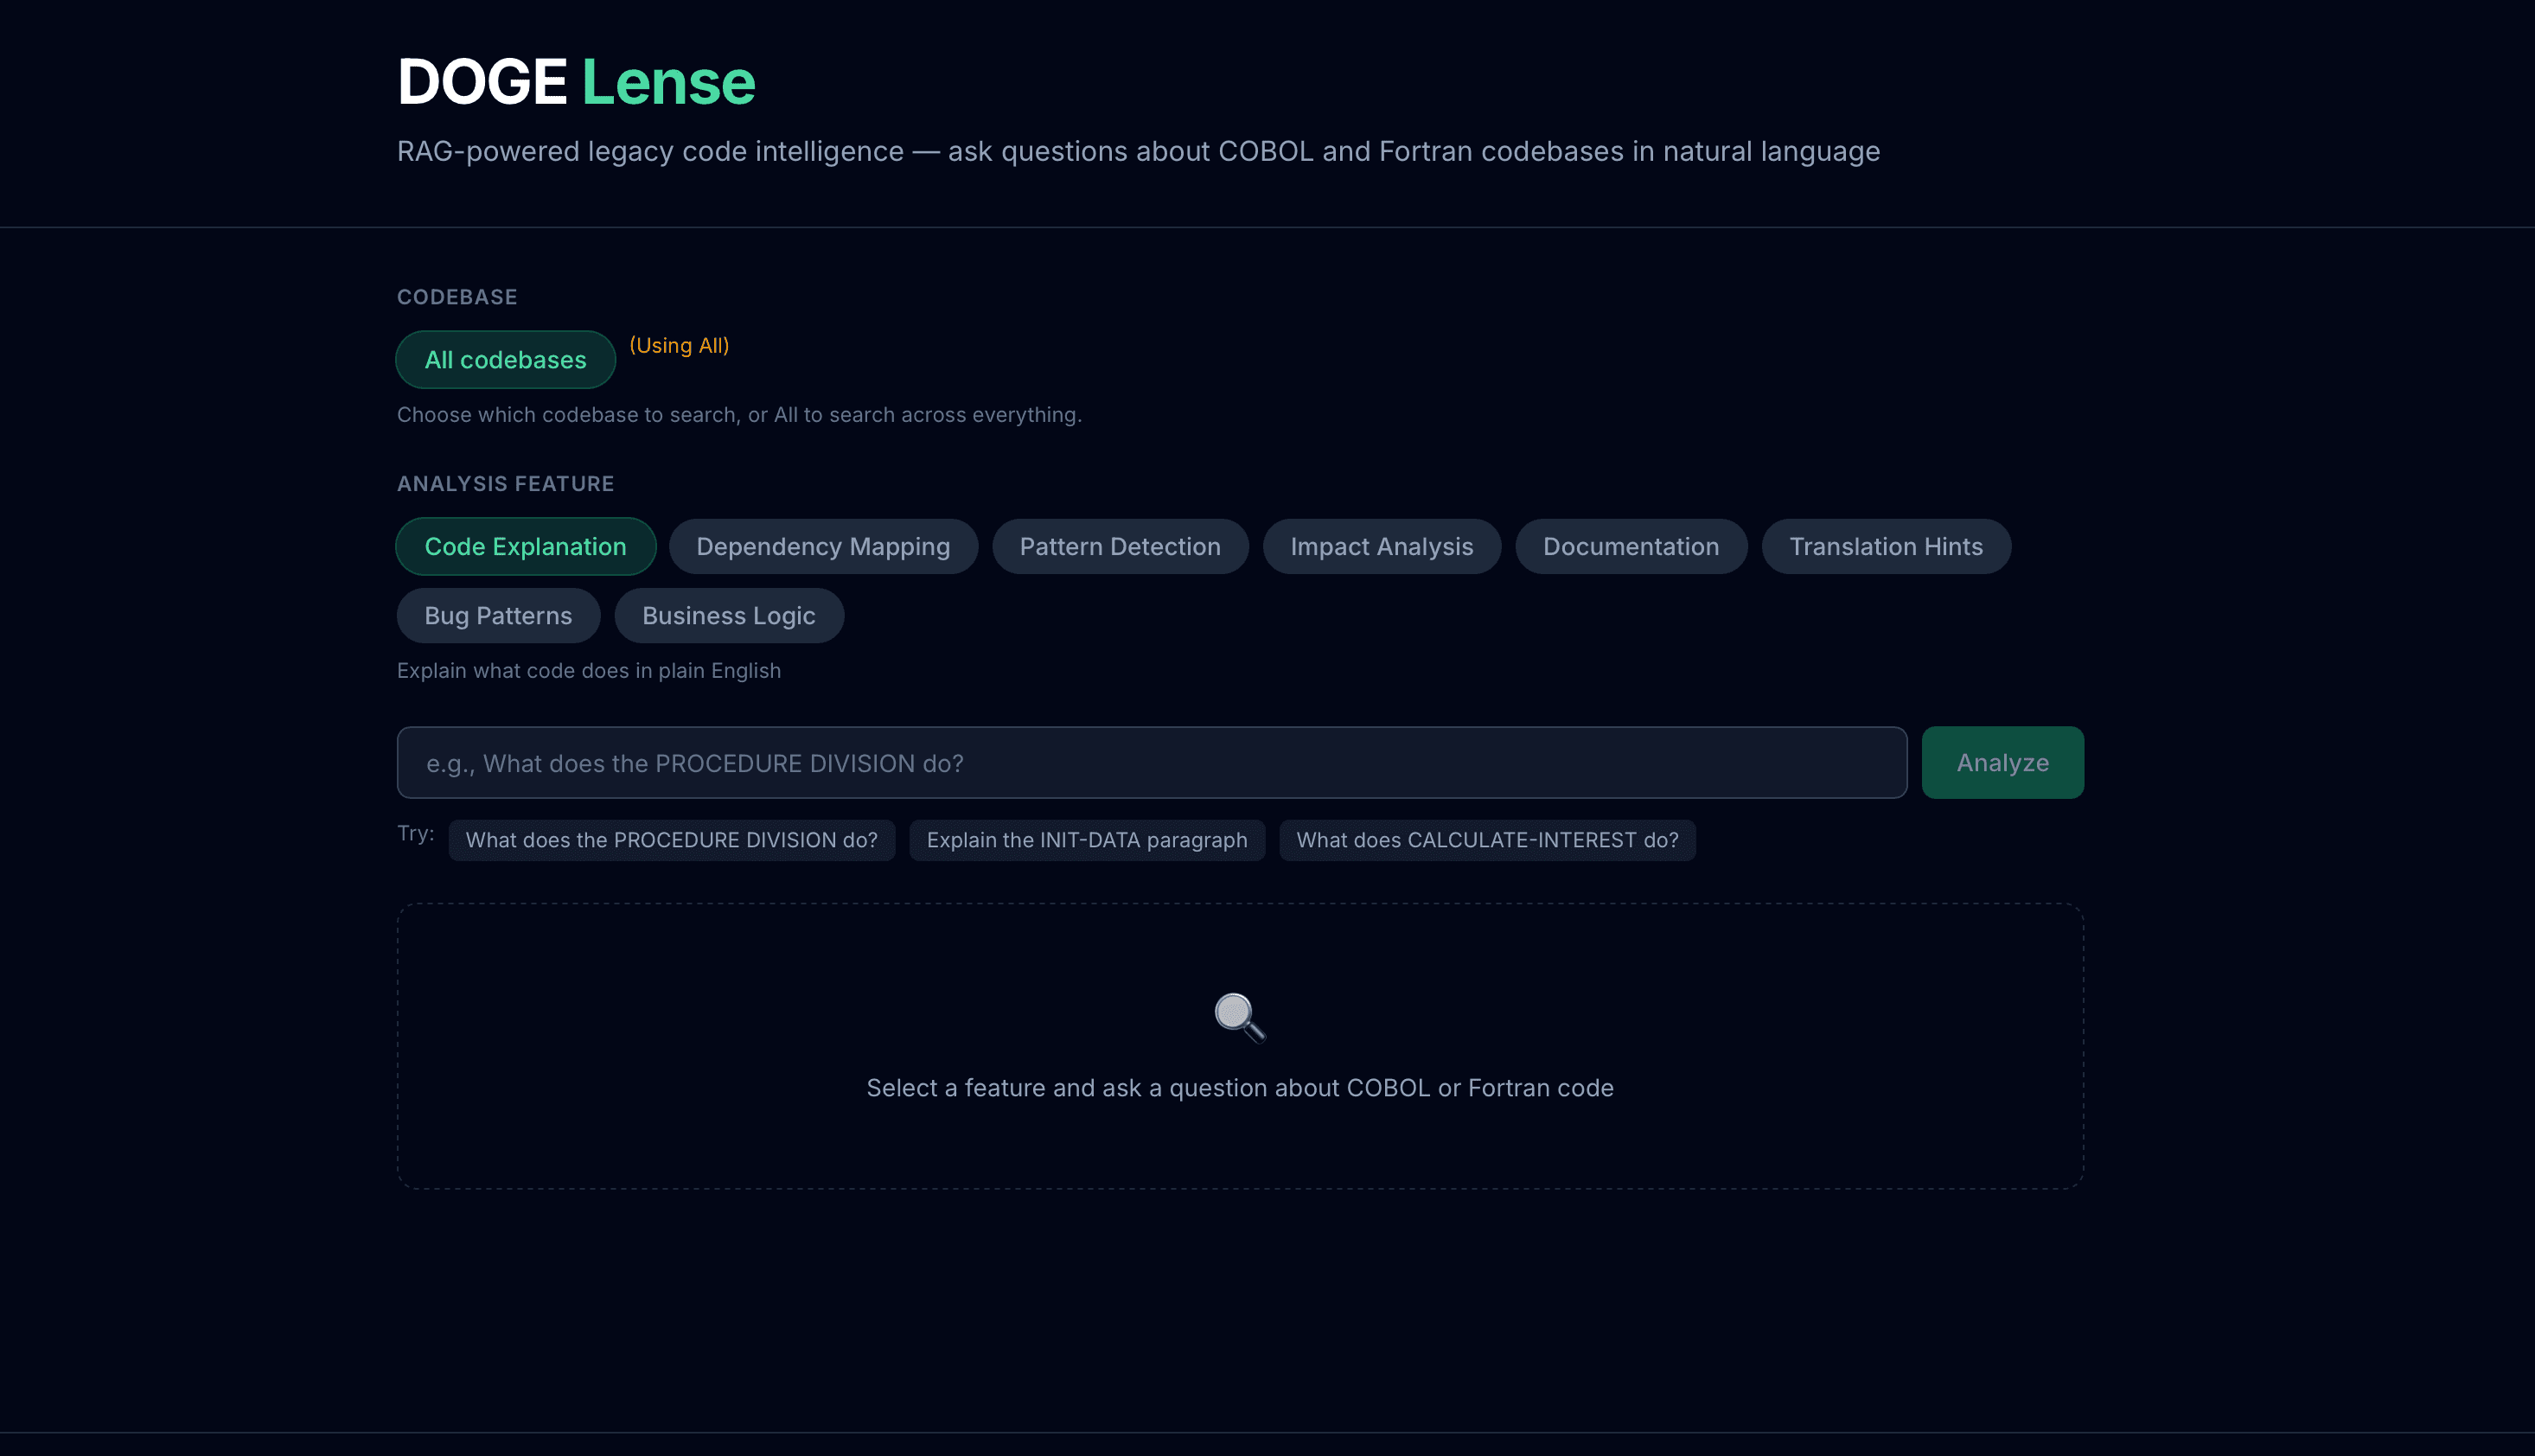Click the 'What does the PROCEDURE DIVISION do?' suggestion
2535x1456 pixels.
pyautogui.click(x=671, y=840)
